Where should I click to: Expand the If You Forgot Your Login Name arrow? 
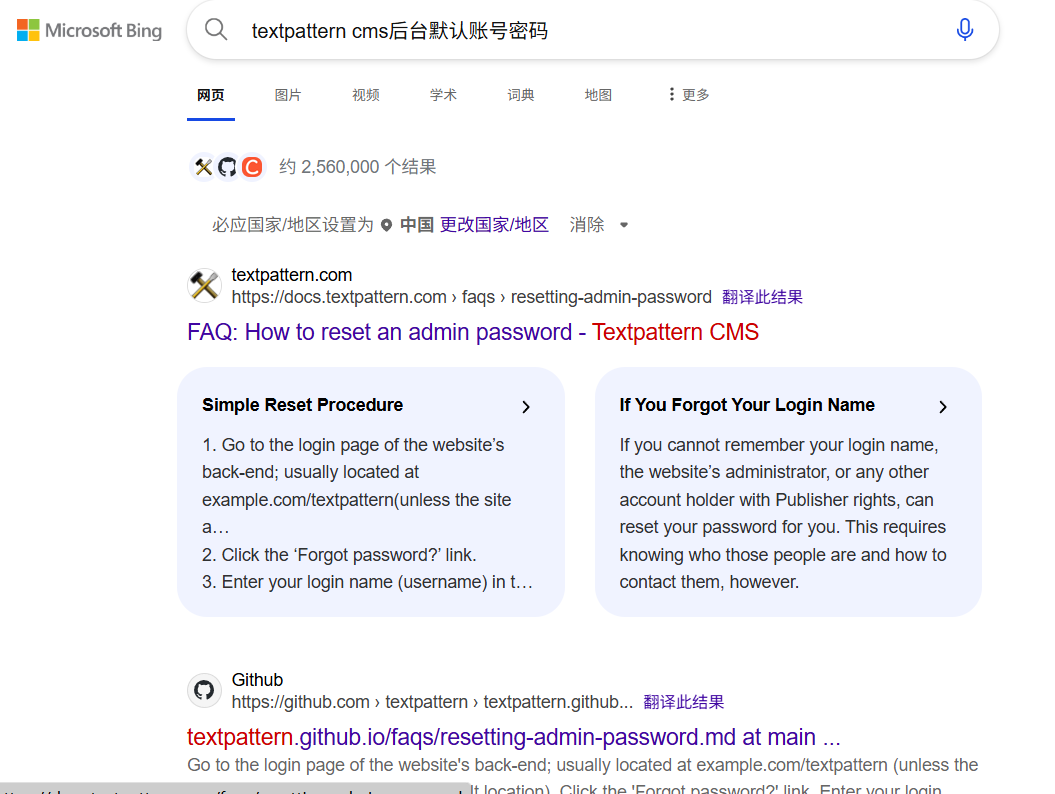[942, 407]
